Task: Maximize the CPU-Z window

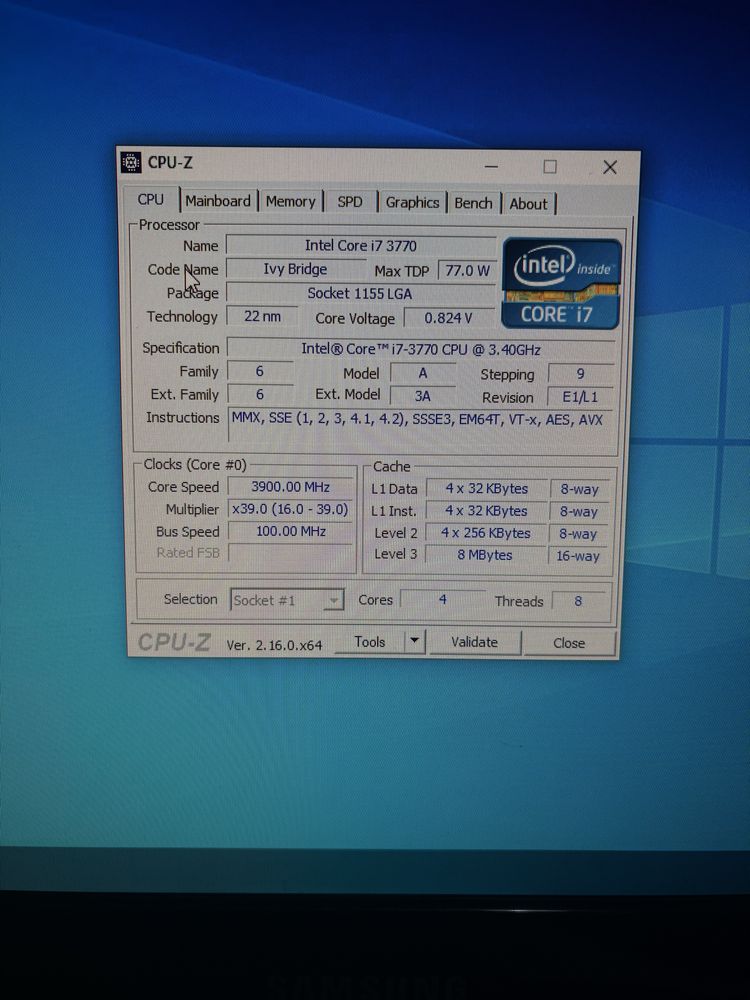Action: click(550, 167)
